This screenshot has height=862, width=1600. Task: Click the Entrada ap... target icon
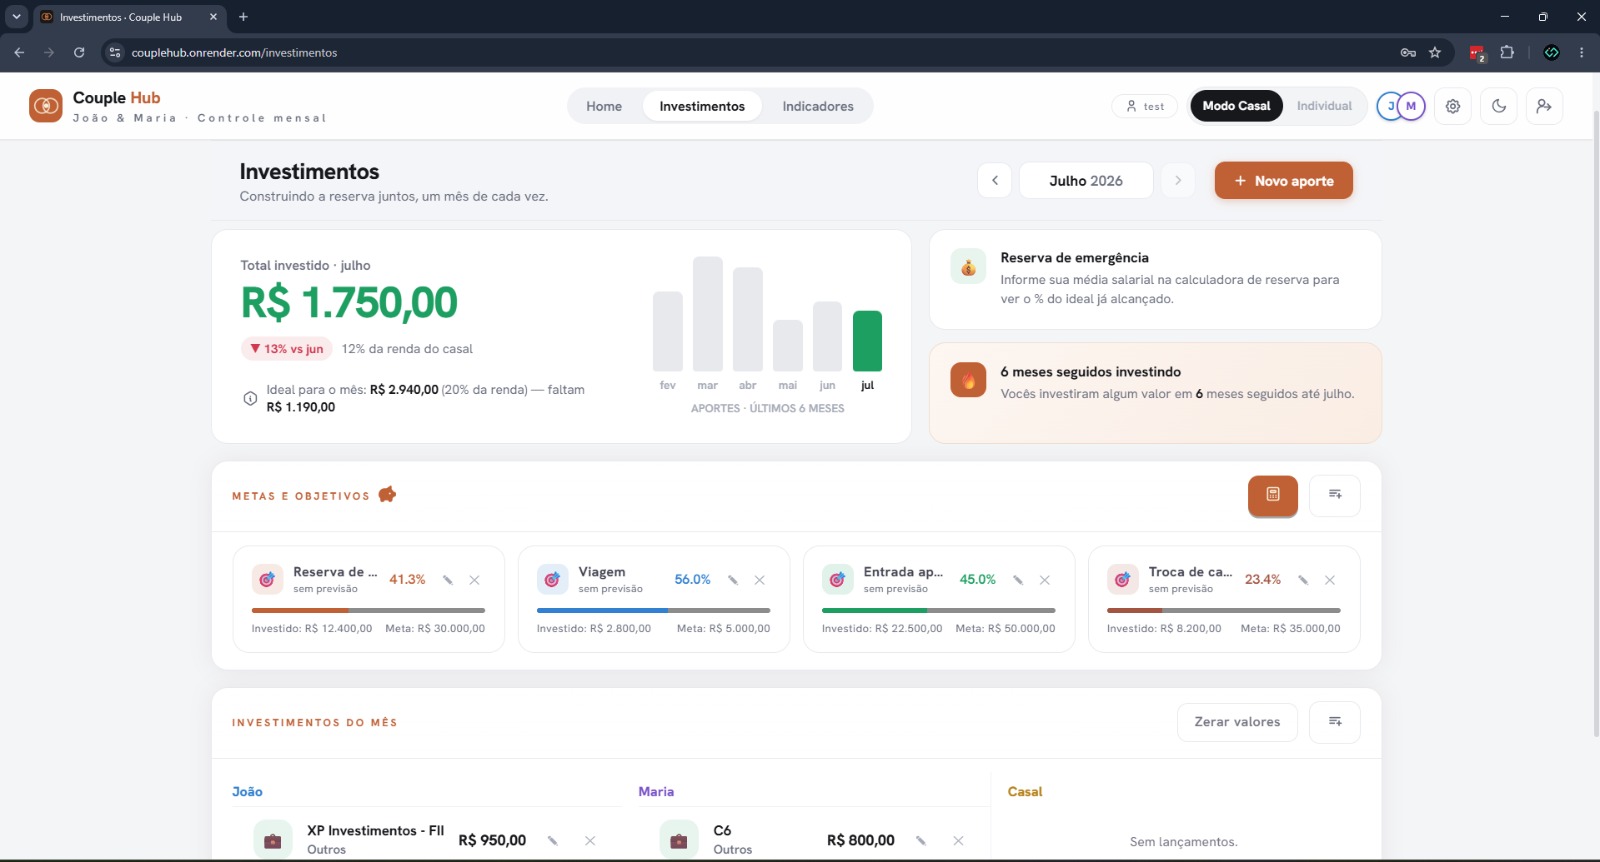pyautogui.click(x=837, y=579)
